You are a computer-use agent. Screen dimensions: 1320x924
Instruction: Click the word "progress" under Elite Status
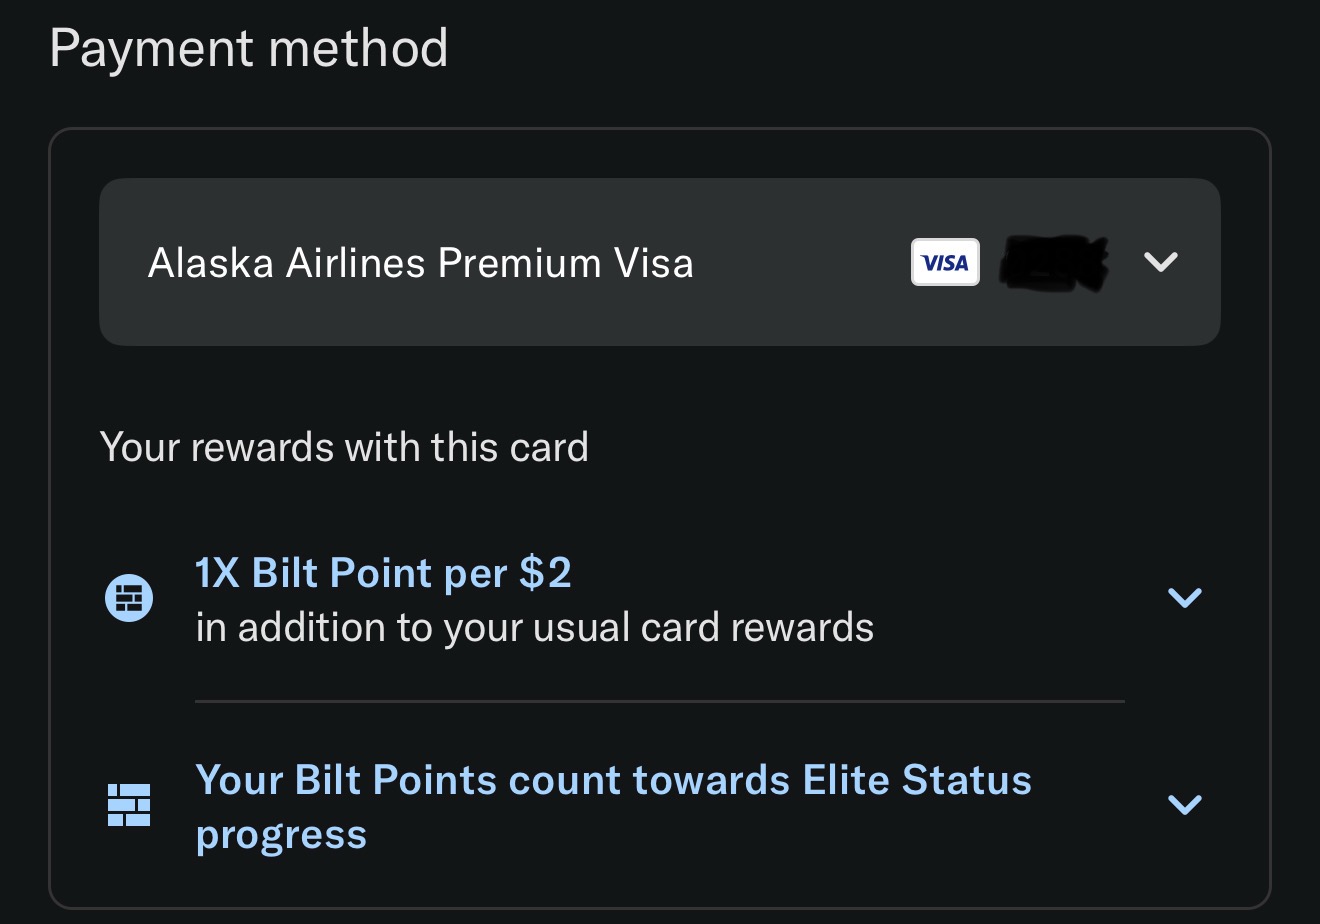click(281, 835)
